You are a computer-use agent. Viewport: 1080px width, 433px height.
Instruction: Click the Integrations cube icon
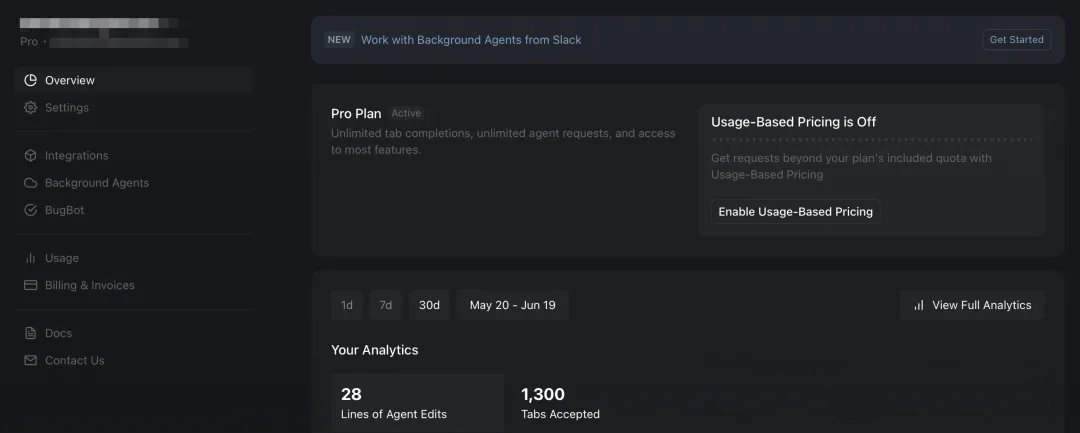click(x=30, y=156)
